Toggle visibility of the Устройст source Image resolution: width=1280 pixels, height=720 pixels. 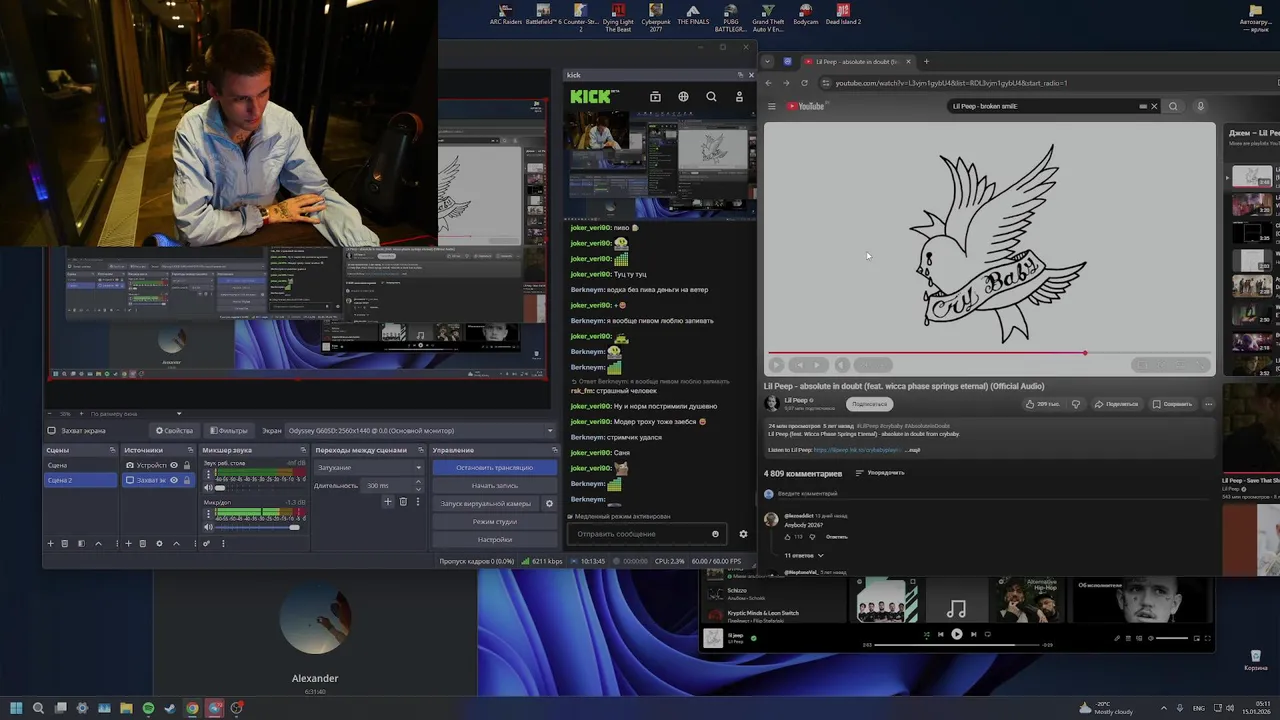tap(174, 465)
